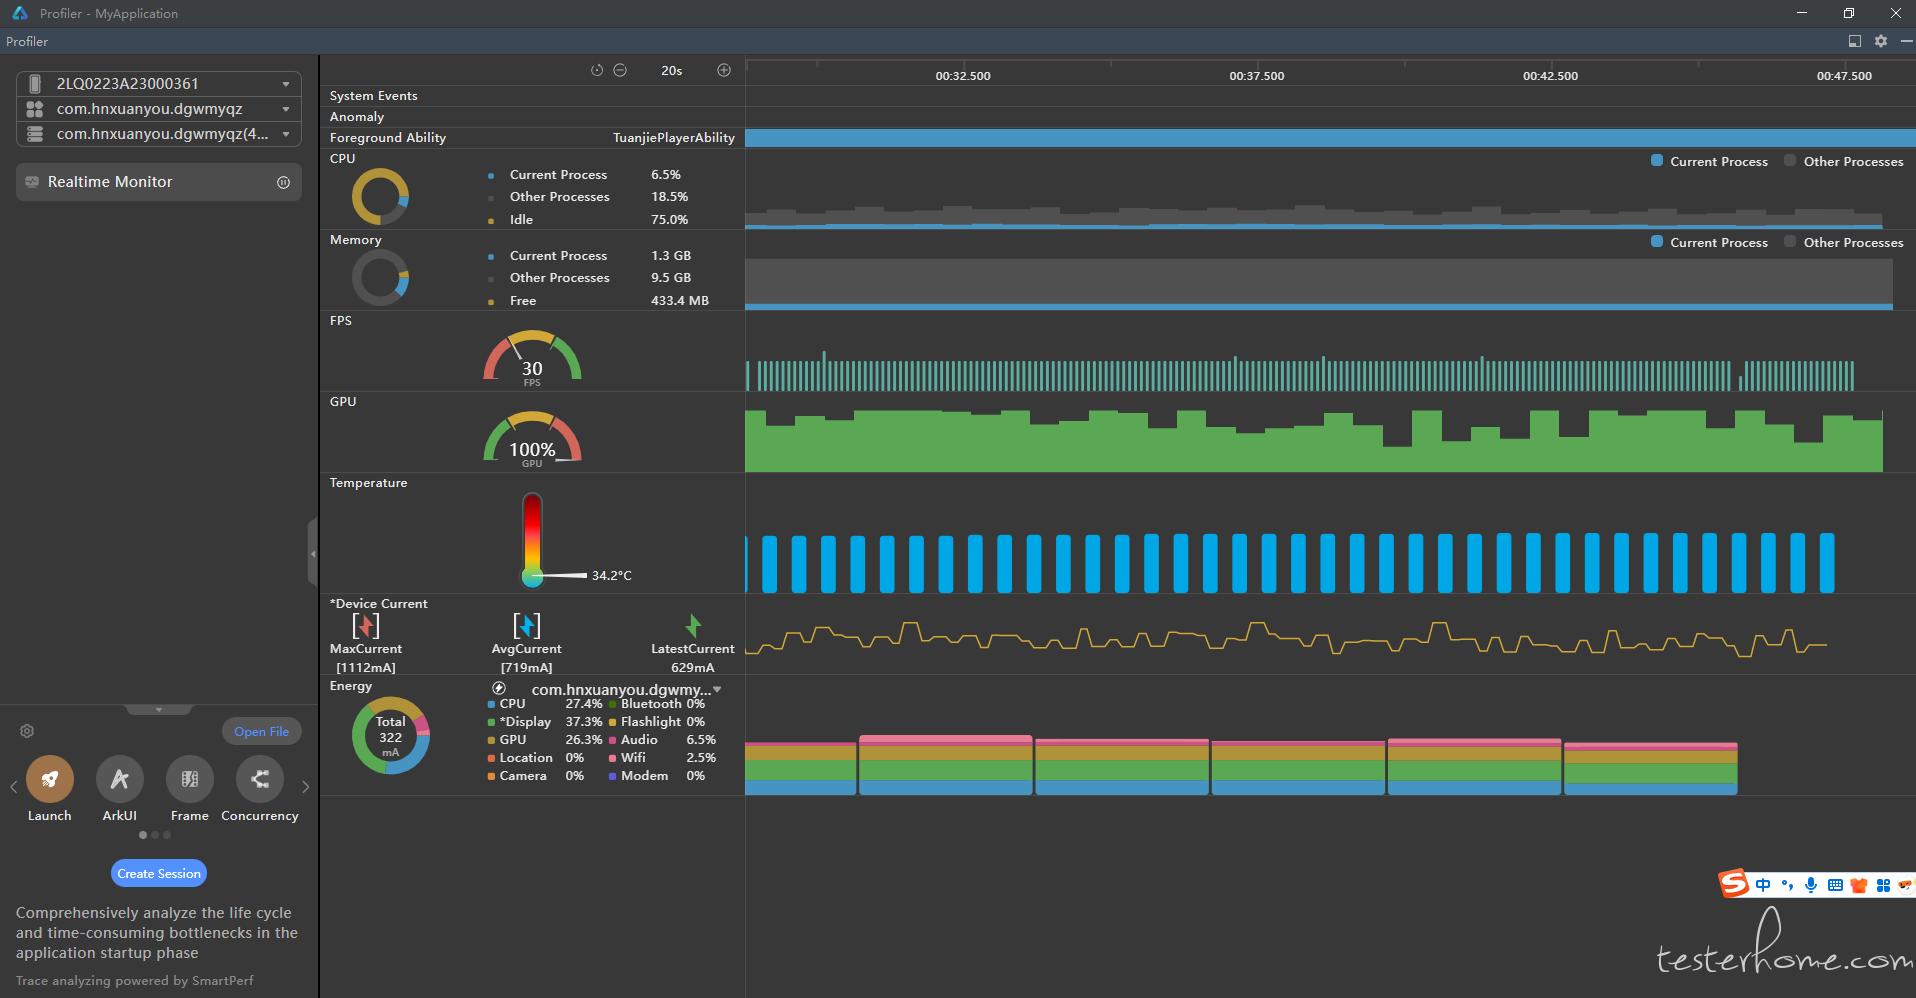This screenshot has width=1916, height=998.
Task: Click the GPU 26.3% energy entry
Action: (x=545, y=739)
